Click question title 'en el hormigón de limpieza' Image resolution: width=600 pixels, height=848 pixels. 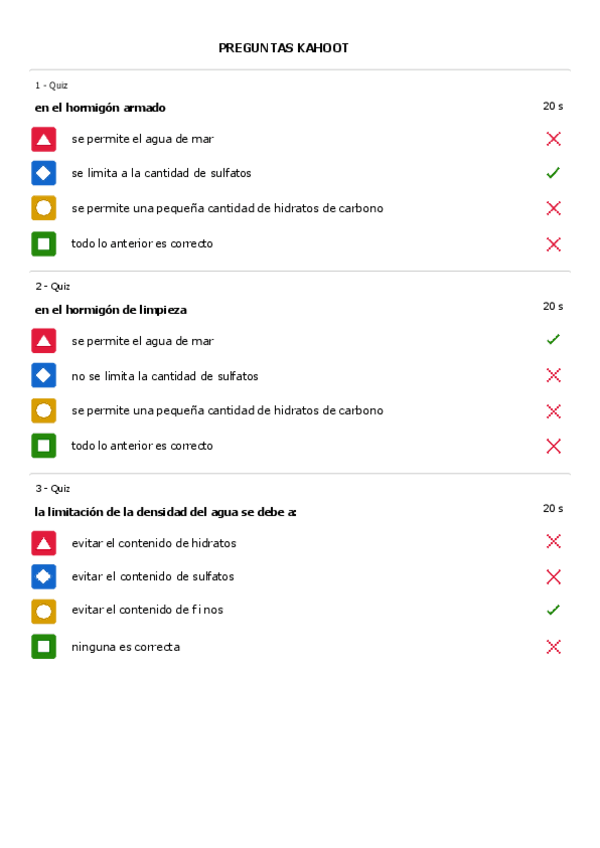click(110, 310)
